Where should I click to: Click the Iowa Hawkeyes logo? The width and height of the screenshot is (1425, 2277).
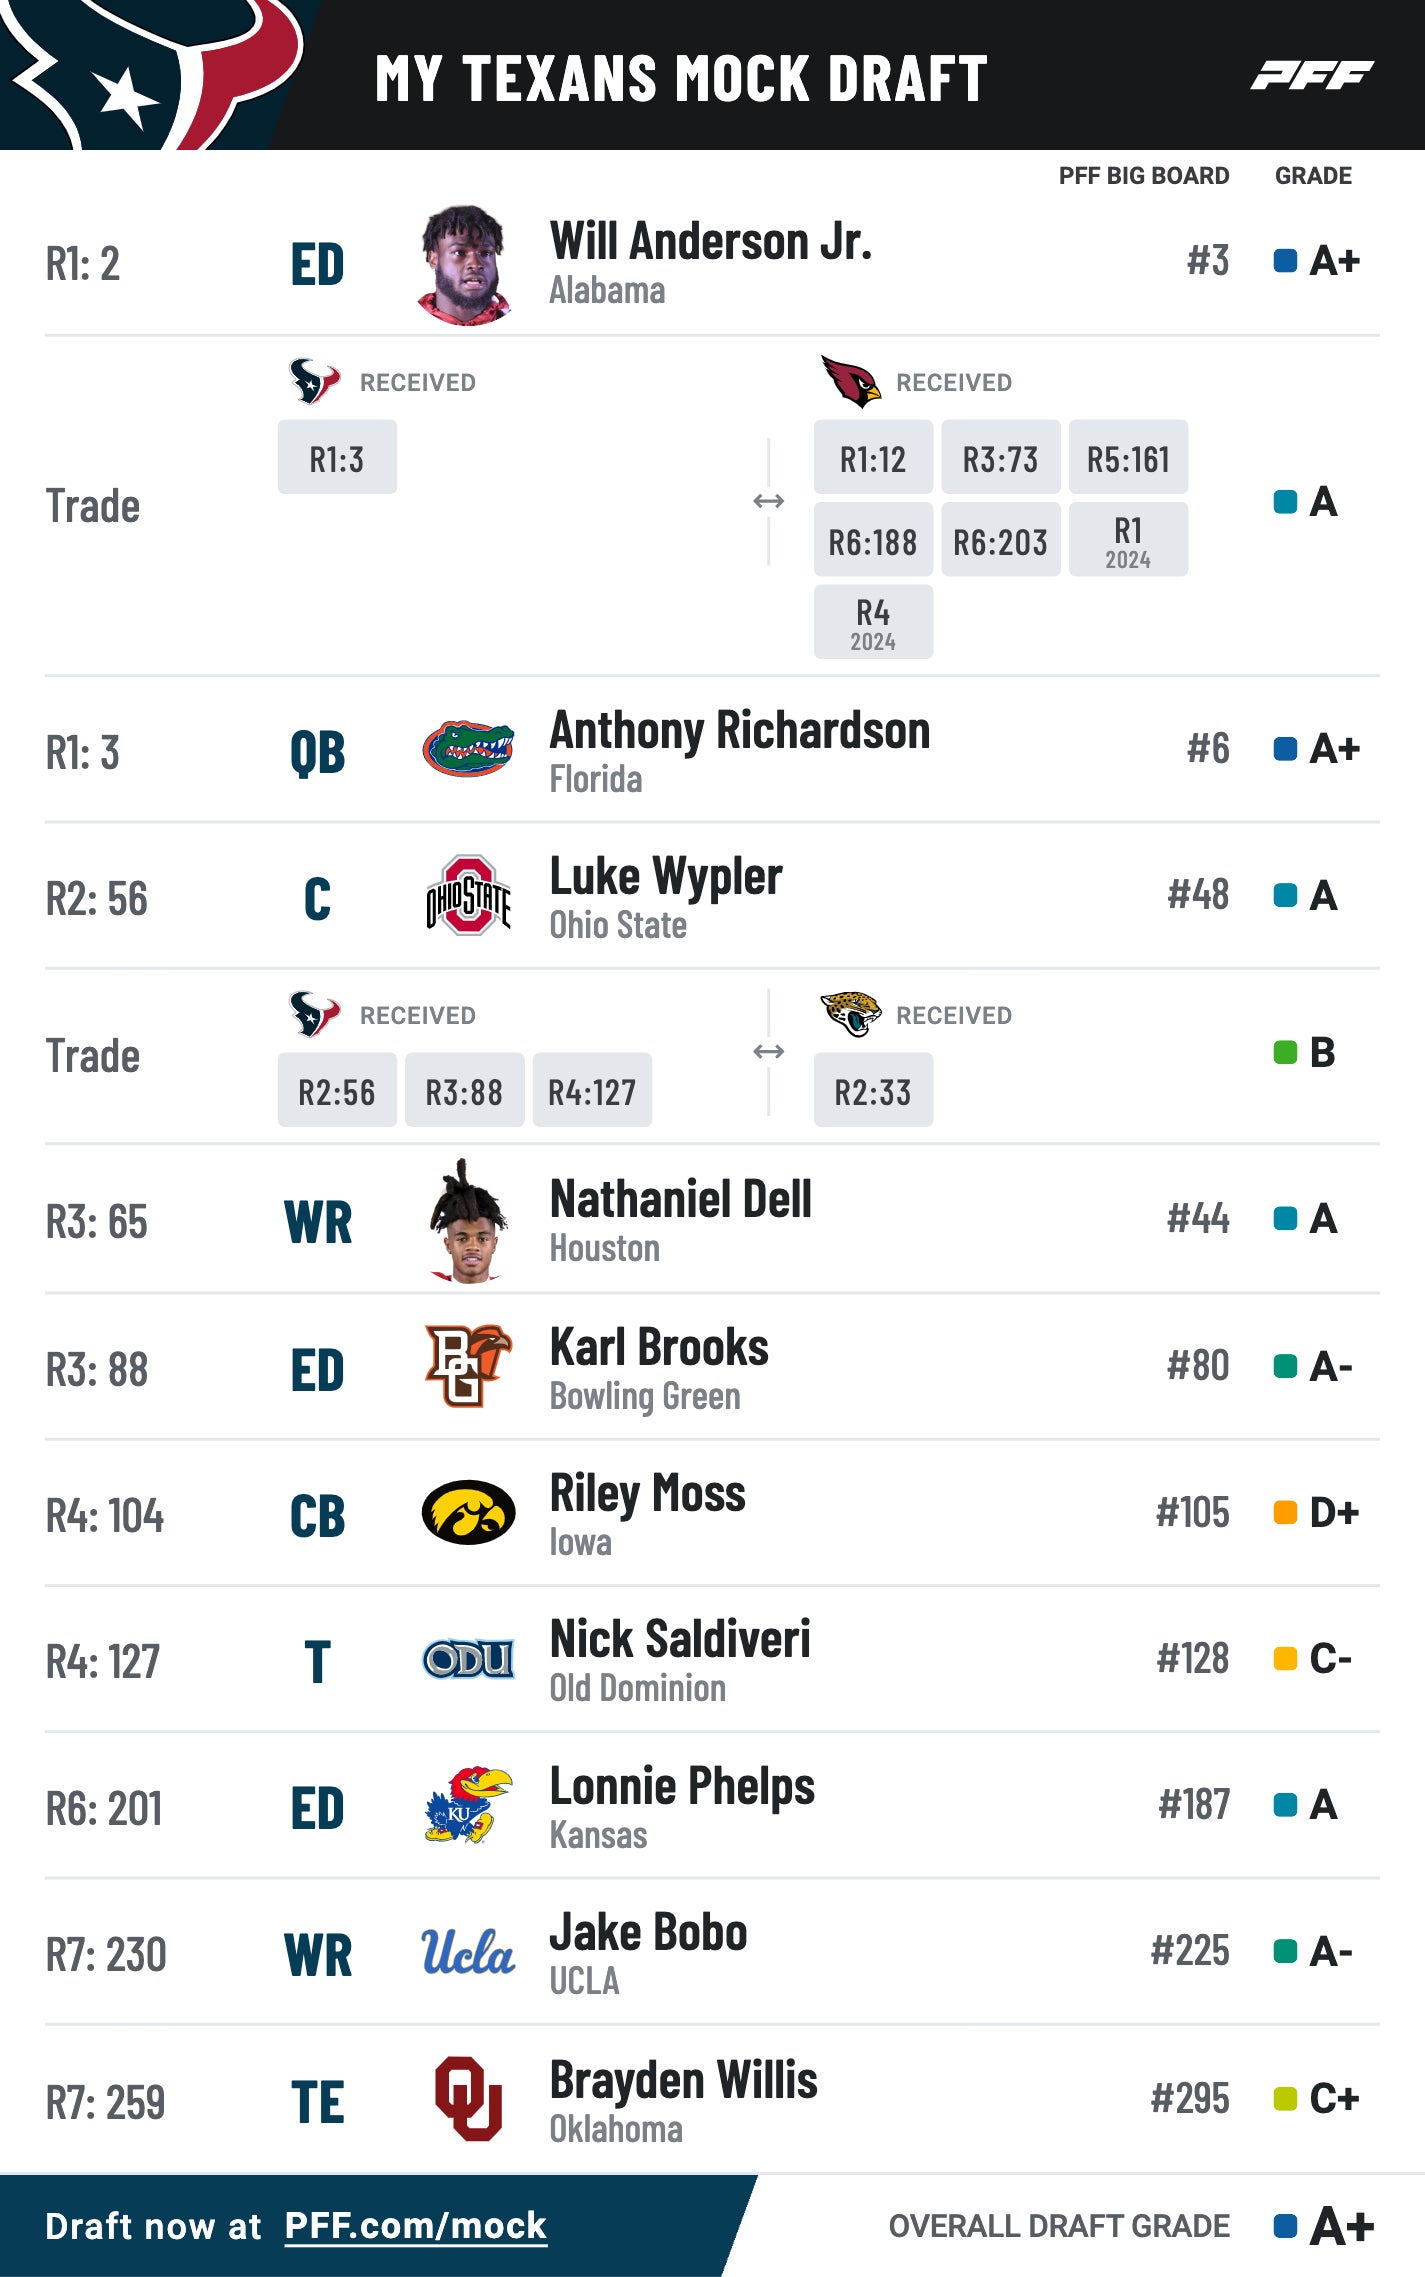[x=468, y=1512]
